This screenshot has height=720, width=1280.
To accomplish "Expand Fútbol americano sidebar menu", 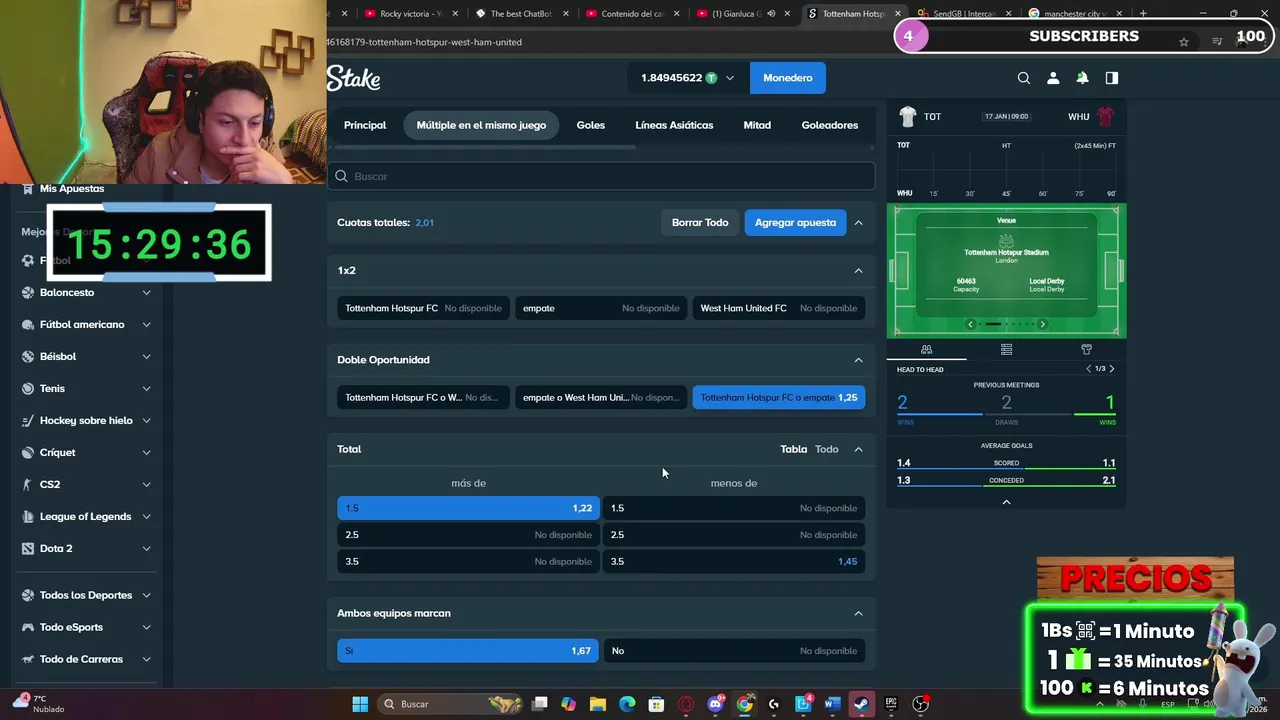I will pos(146,325).
